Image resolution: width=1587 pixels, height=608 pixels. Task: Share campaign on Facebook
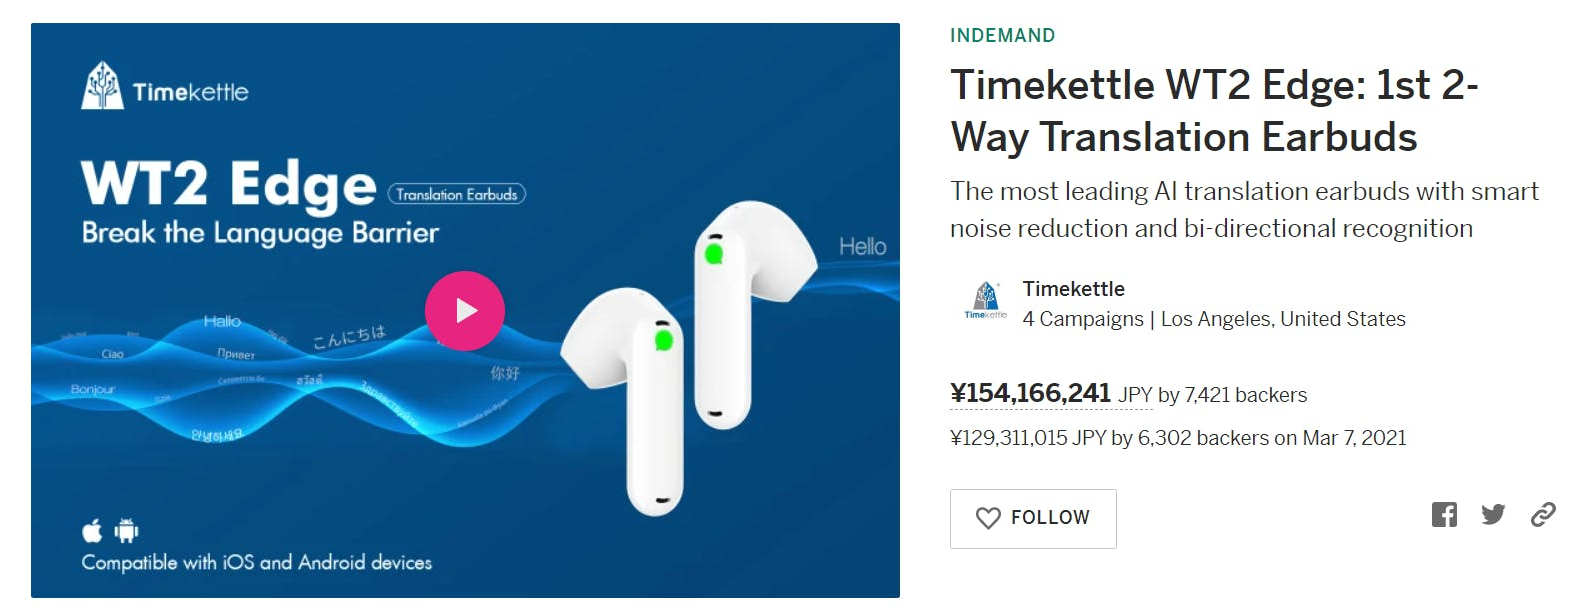1444,515
